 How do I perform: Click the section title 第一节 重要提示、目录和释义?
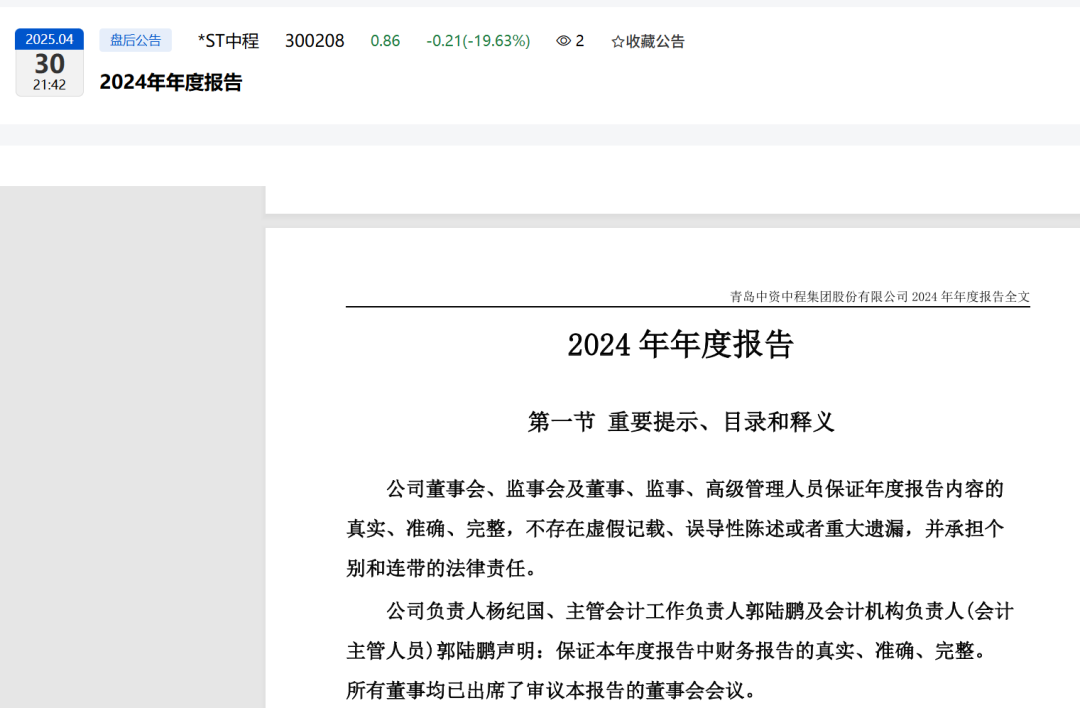[681, 421]
